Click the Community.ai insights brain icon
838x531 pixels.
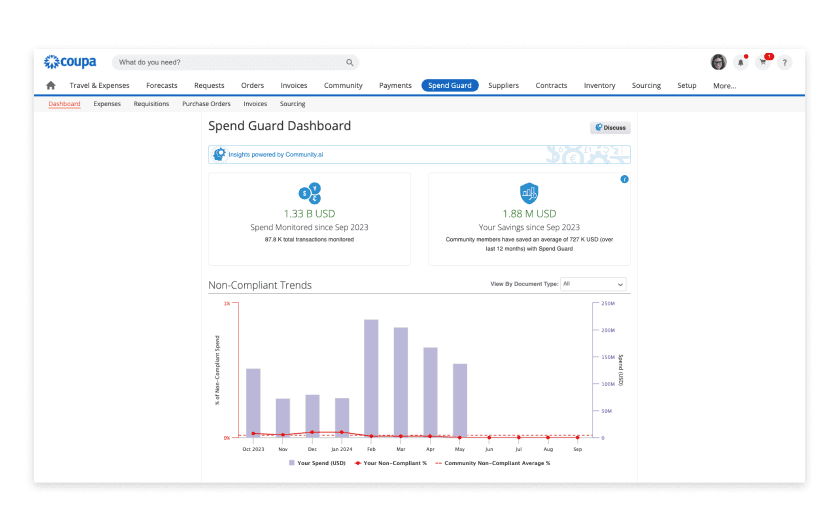click(219, 155)
